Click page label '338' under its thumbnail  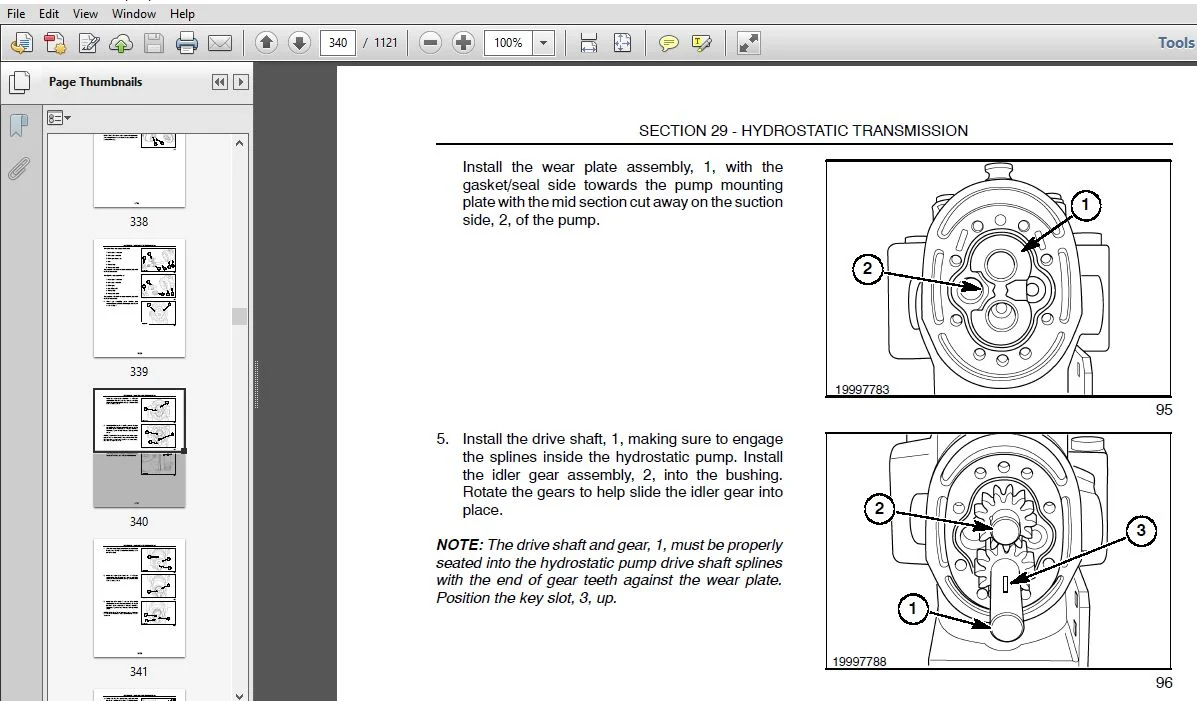(x=139, y=221)
